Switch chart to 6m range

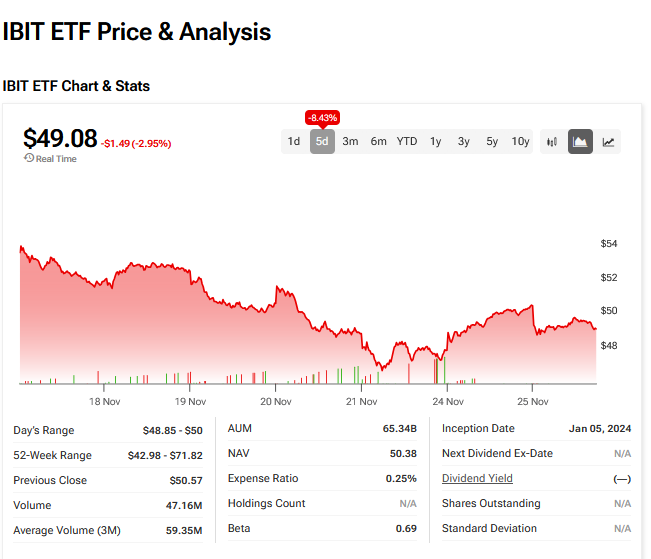378,142
